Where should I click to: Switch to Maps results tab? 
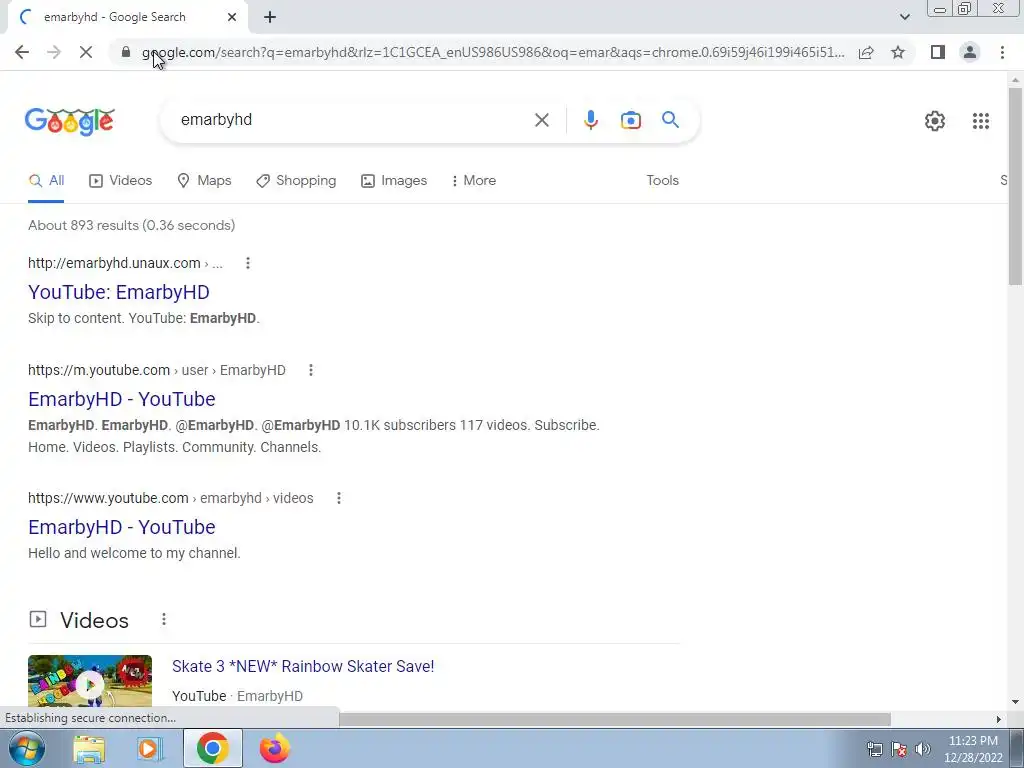tap(204, 181)
